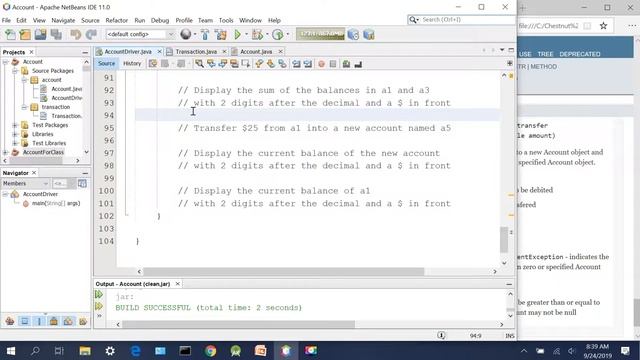Run the project with green play icon
The image size is (640, 360).
point(238,35)
